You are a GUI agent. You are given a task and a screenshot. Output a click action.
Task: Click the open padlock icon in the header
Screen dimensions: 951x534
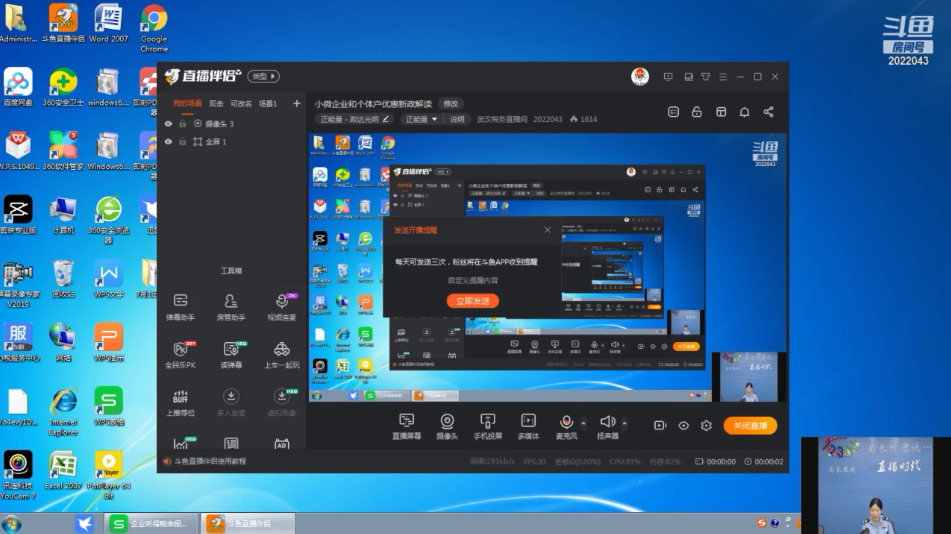pos(696,112)
